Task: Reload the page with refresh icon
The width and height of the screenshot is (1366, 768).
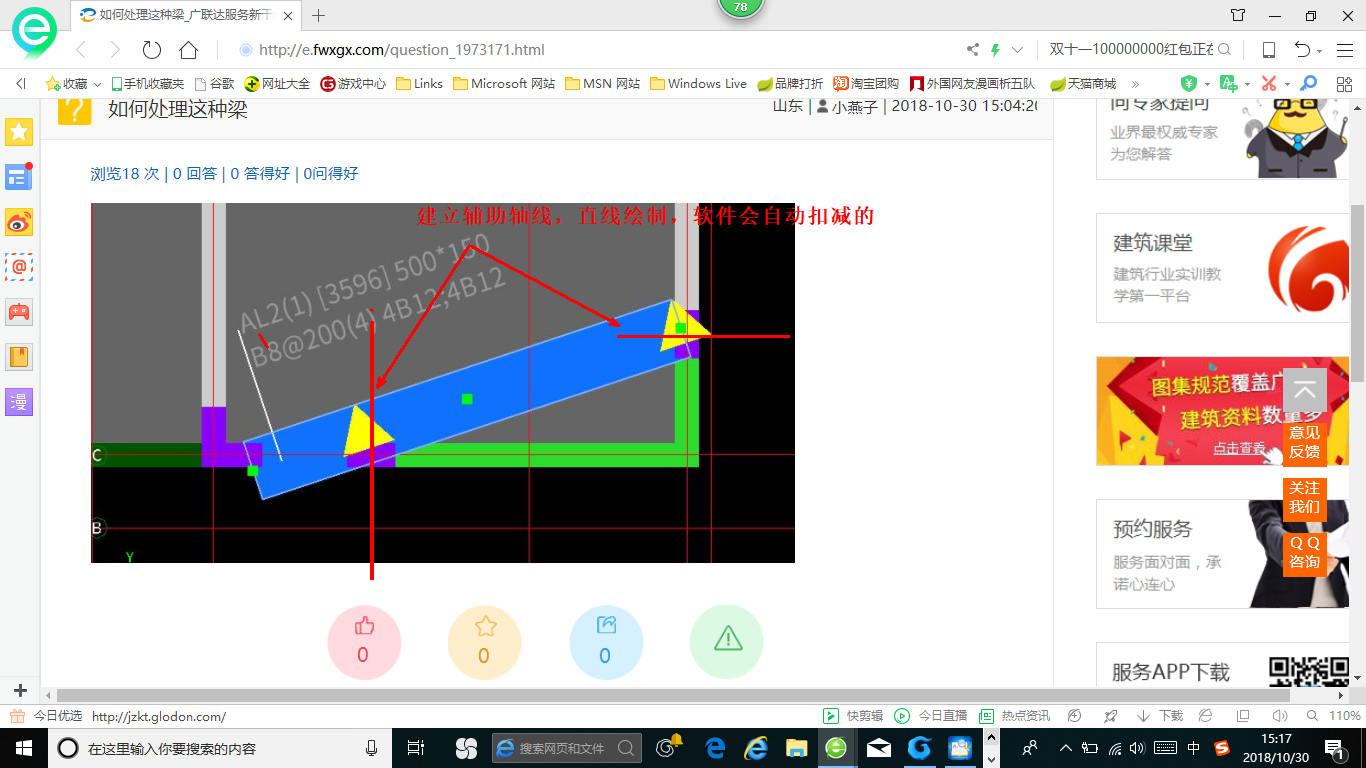Action: pyautogui.click(x=152, y=50)
